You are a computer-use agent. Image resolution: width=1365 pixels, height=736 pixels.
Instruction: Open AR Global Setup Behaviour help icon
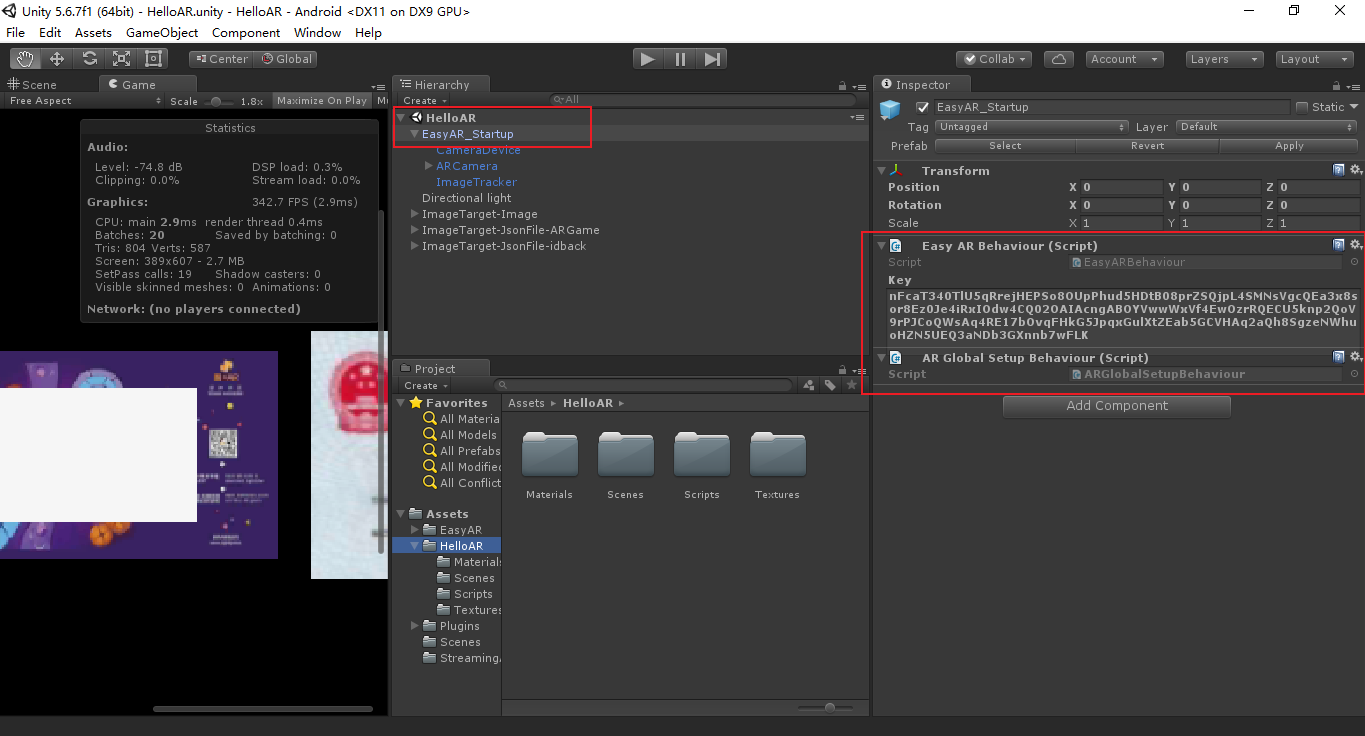[1338, 357]
